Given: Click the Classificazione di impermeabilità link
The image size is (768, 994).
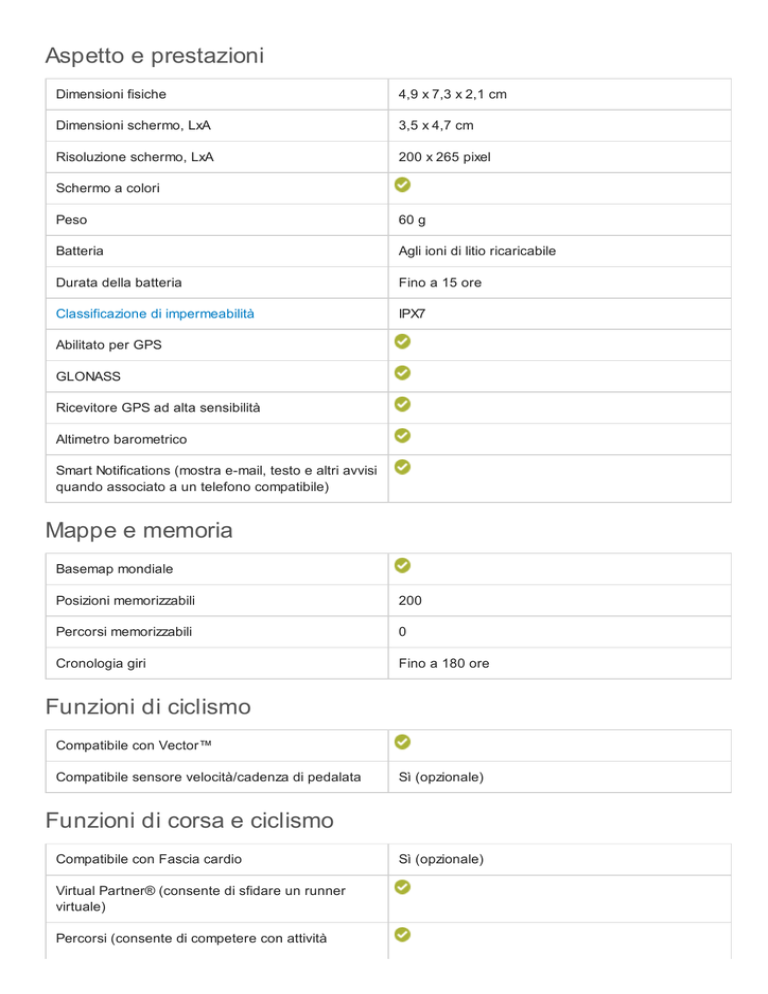Looking at the screenshot, I should (x=155, y=314).
